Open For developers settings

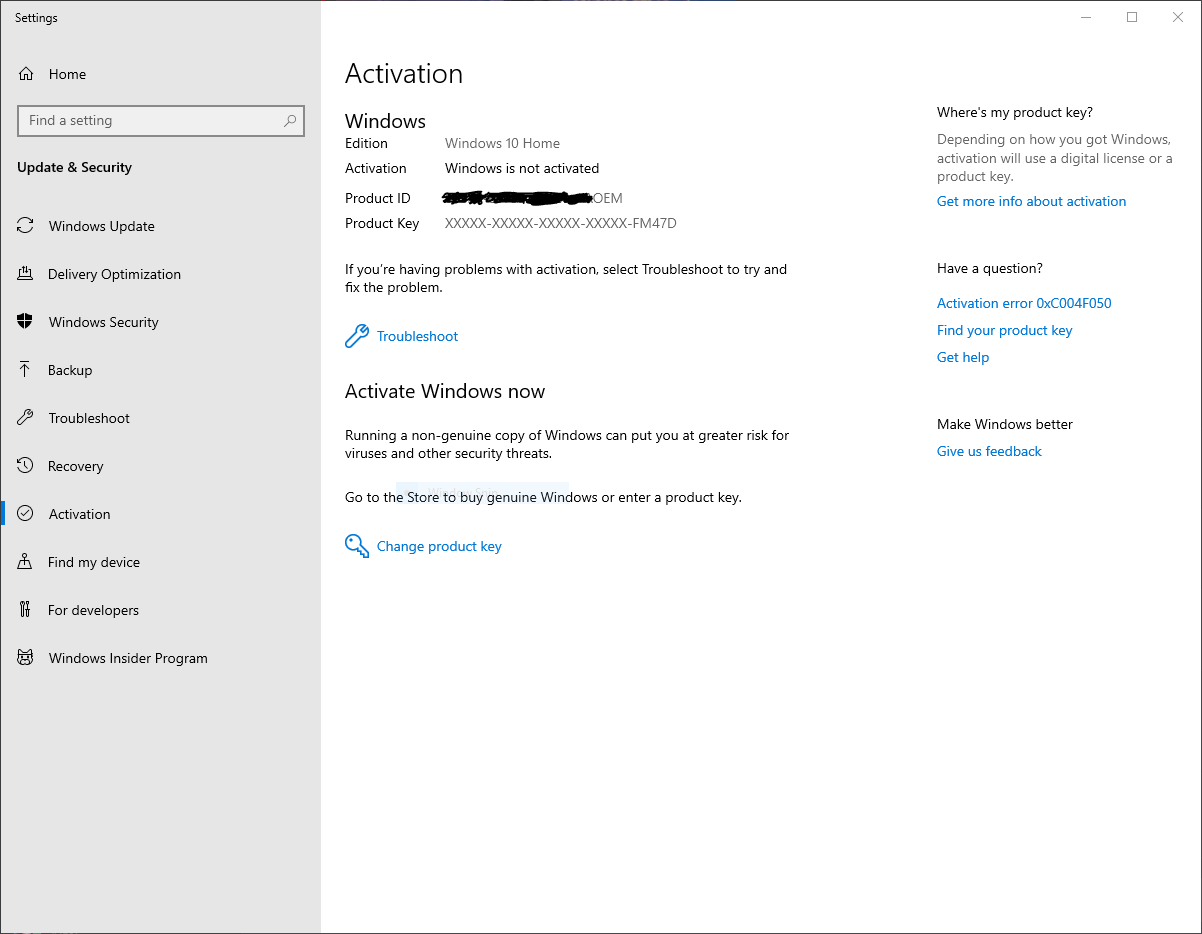(160, 610)
